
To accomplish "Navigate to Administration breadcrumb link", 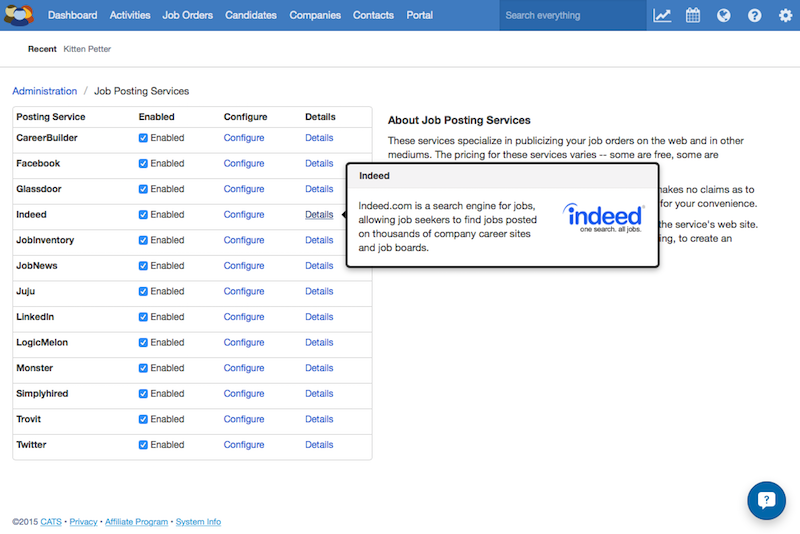I will click(x=44, y=91).
